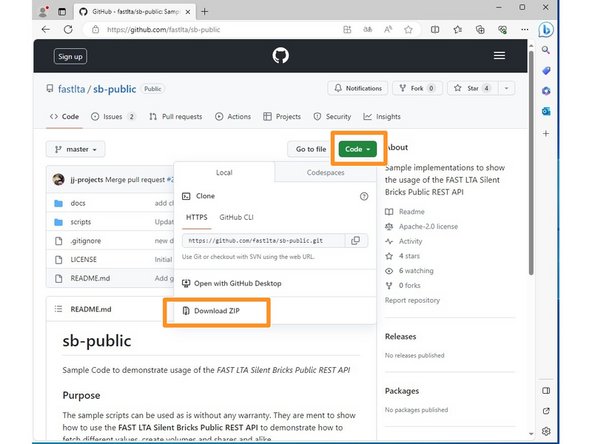The height and width of the screenshot is (444, 592).
Task: Click the browser back arrow
Action: [x=46, y=29]
